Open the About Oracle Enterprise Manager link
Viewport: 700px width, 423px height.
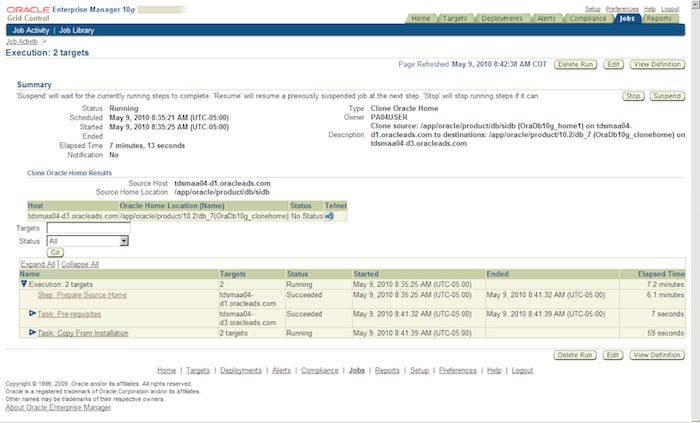pyautogui.click(x=58, y=407)
